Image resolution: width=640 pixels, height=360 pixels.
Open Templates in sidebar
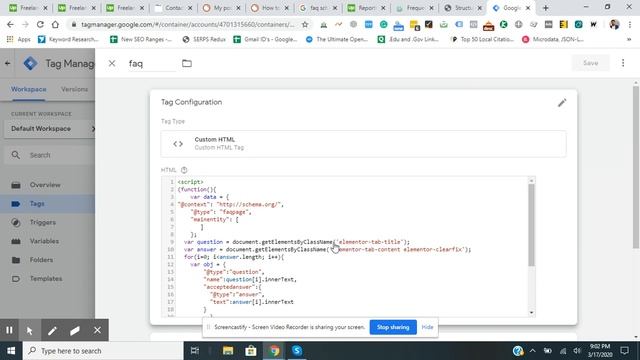pyautogui.click(x=47, y=279)
